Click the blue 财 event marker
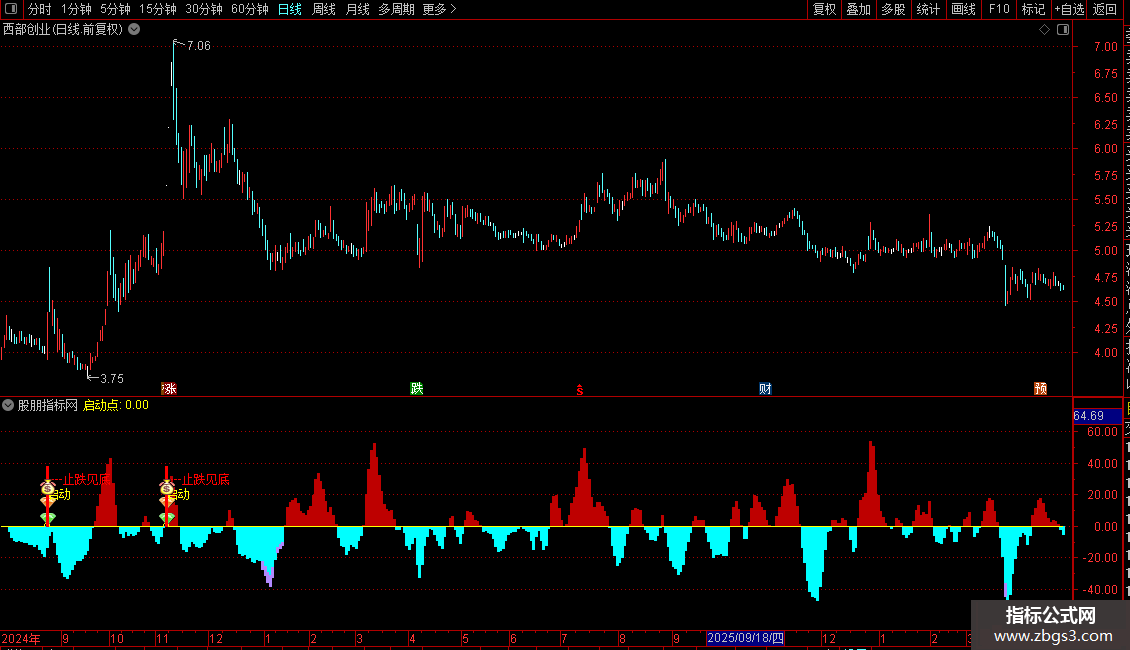This screenshot has width=1130, height=650. pos(765,388)
